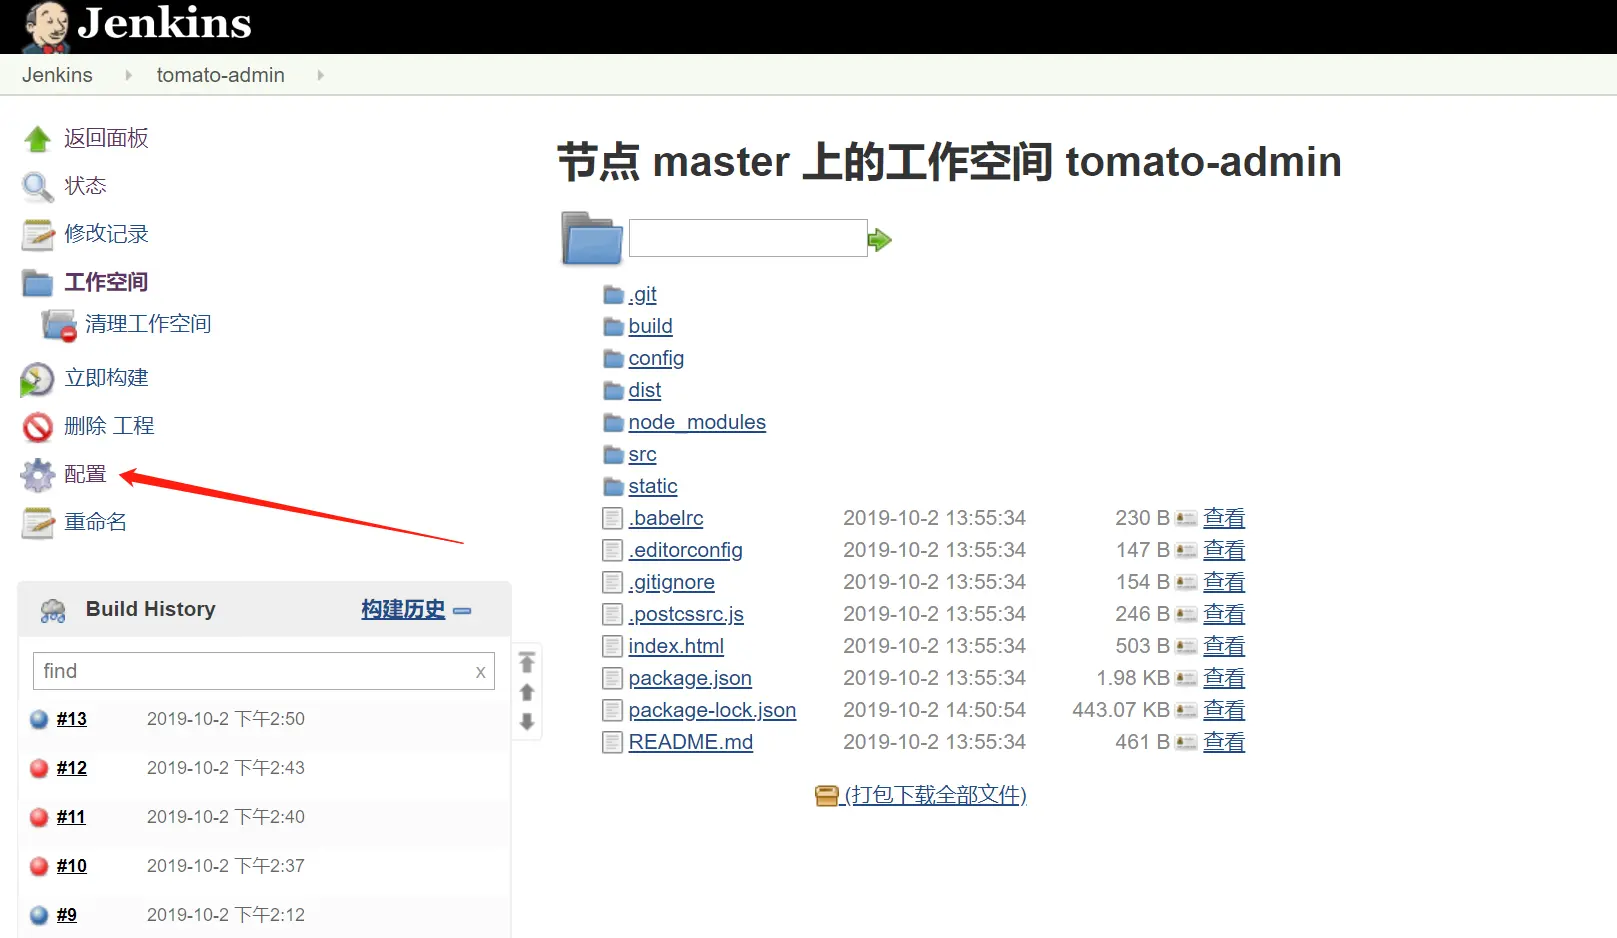
Task: Open .gitignore file link
Action: (x=672, y=583)
